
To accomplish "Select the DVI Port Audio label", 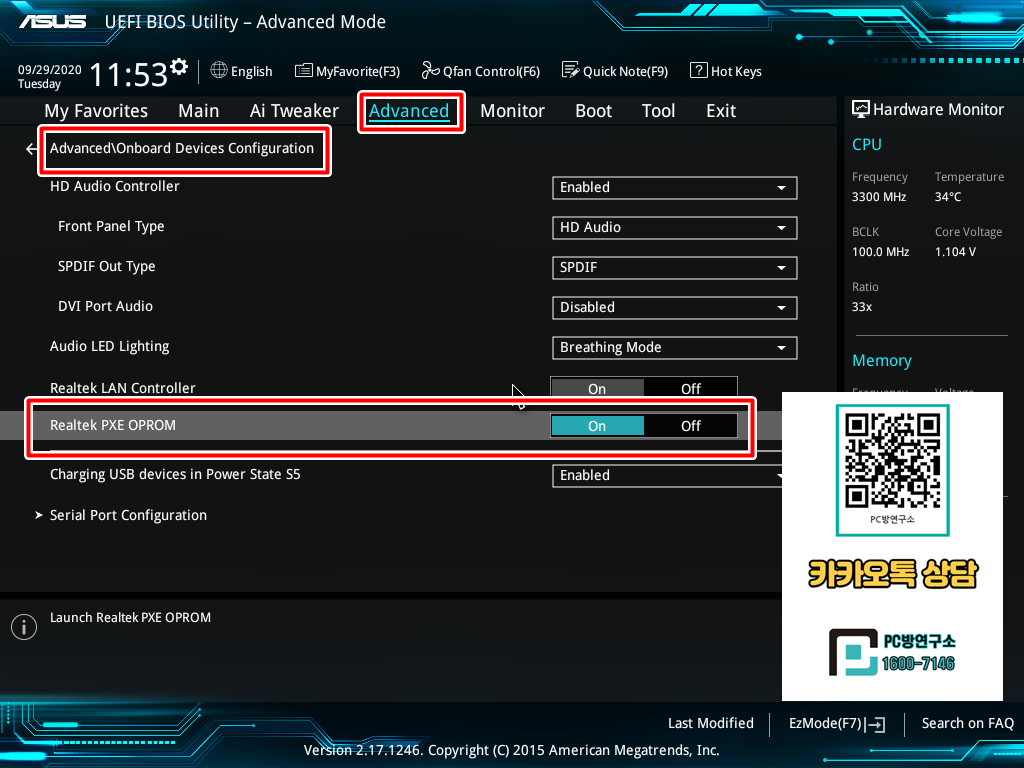I will point(105,306).
